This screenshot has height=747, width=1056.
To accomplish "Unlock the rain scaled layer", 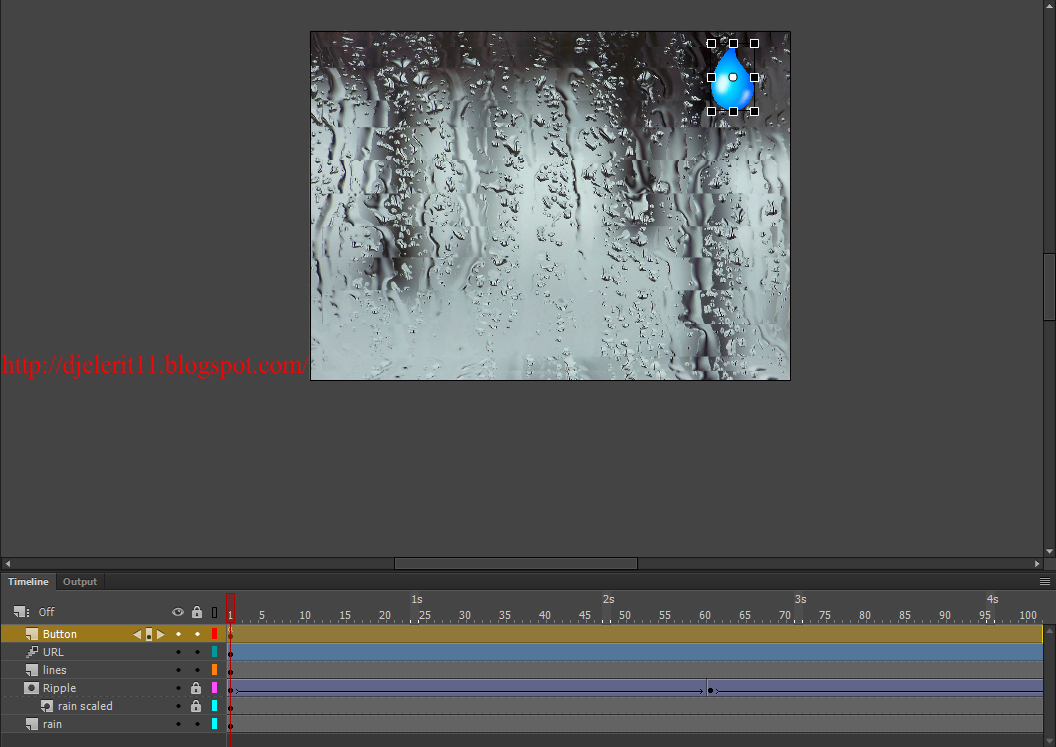I will click(196, 706).
